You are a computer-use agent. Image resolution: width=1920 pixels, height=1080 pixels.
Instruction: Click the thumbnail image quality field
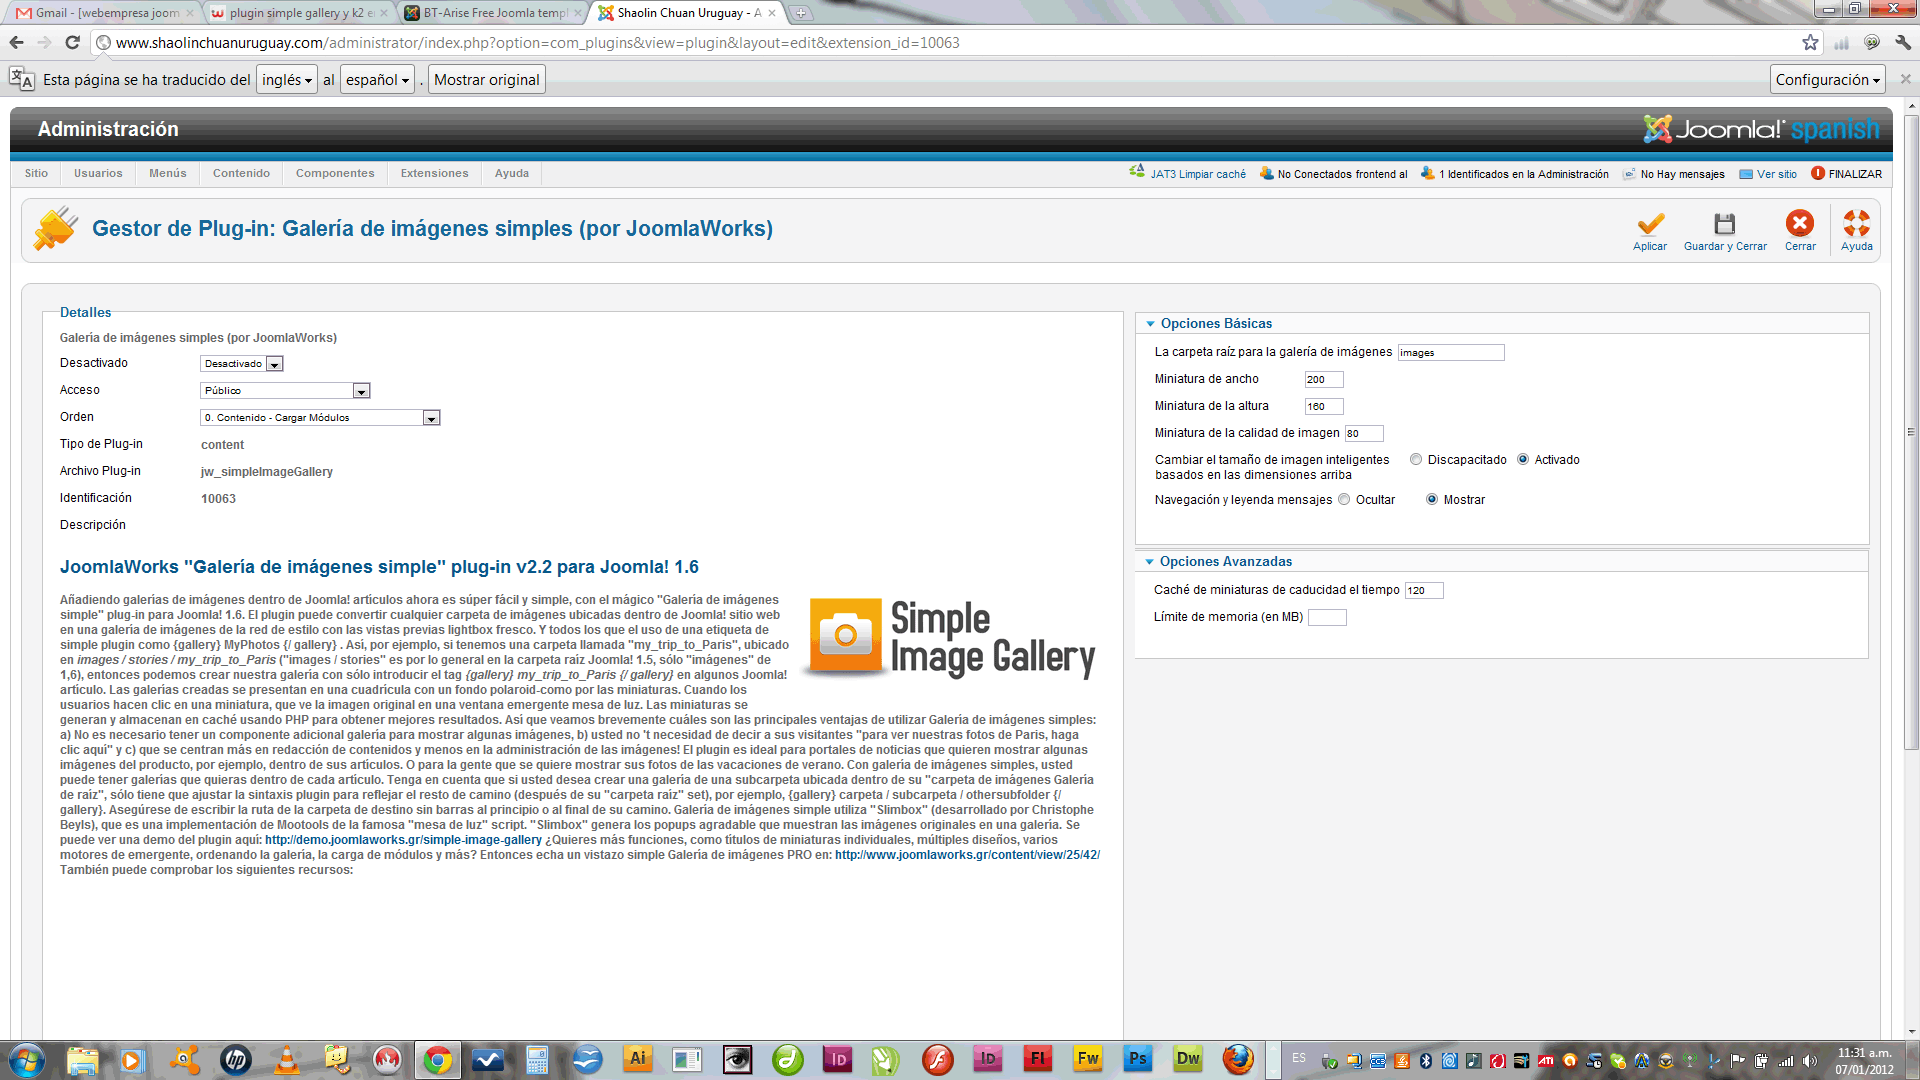[1363, 433]
